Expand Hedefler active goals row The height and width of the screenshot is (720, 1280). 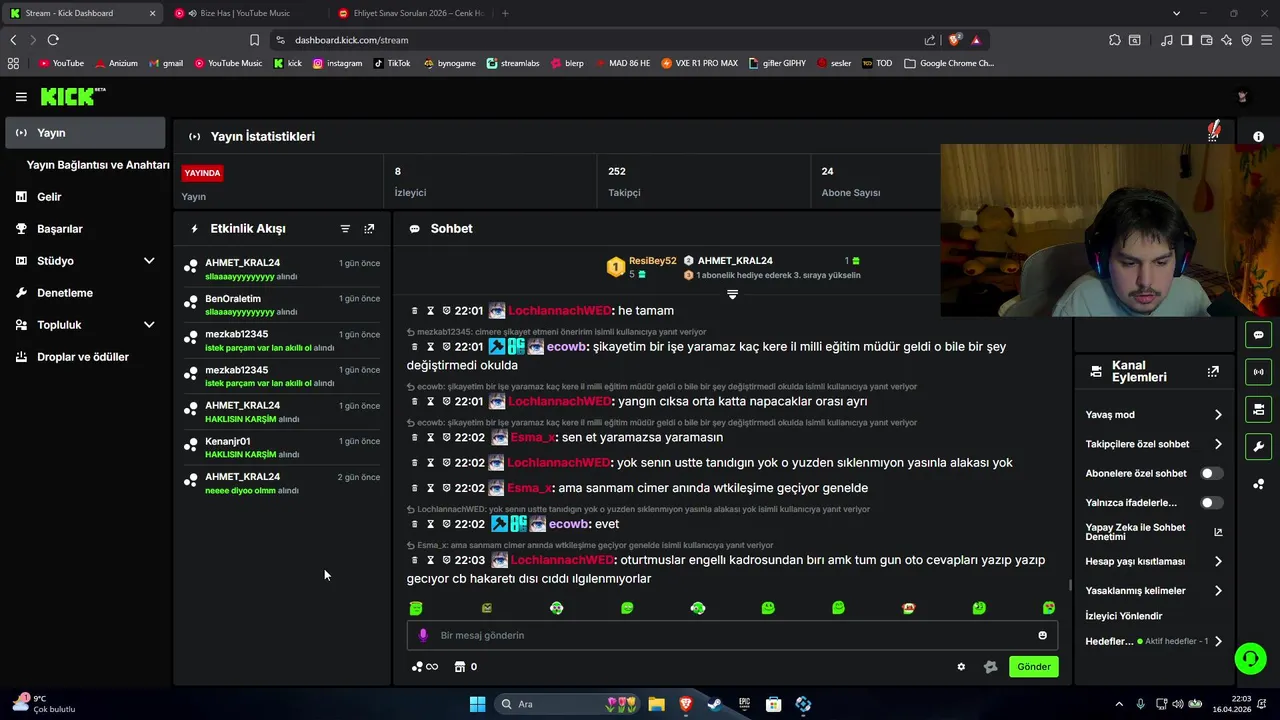coord(1154,641)
